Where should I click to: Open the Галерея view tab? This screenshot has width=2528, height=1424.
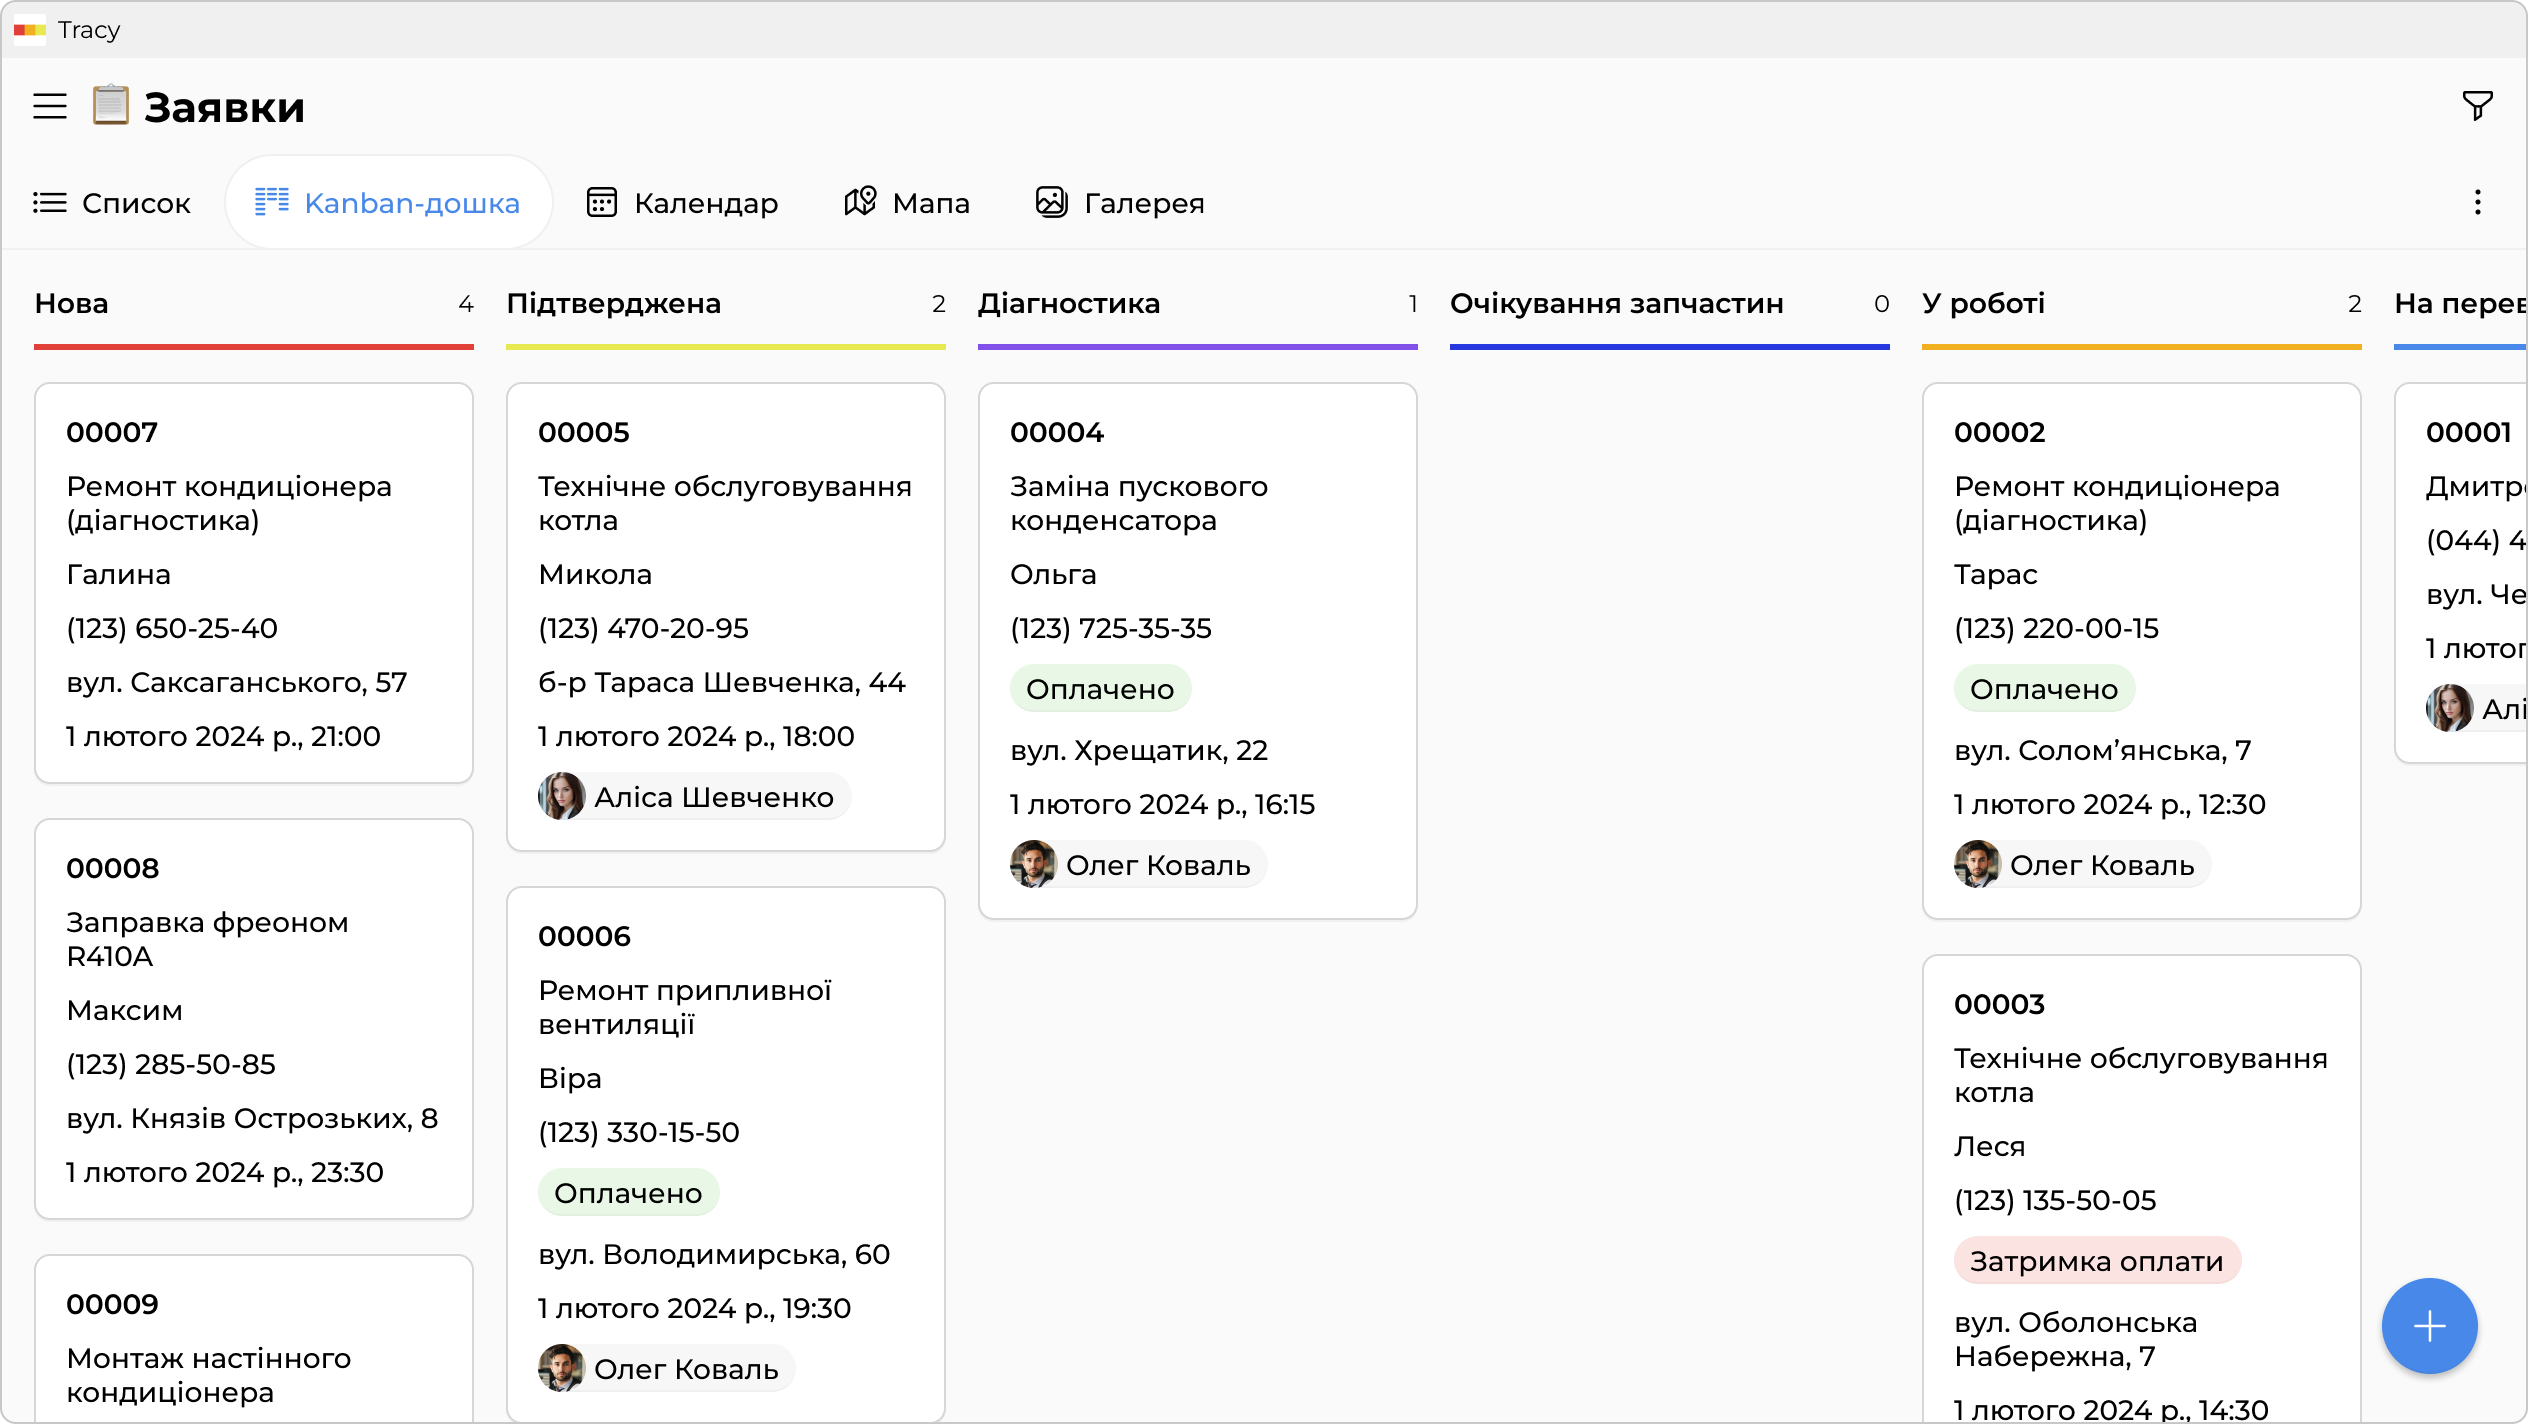1120,203
